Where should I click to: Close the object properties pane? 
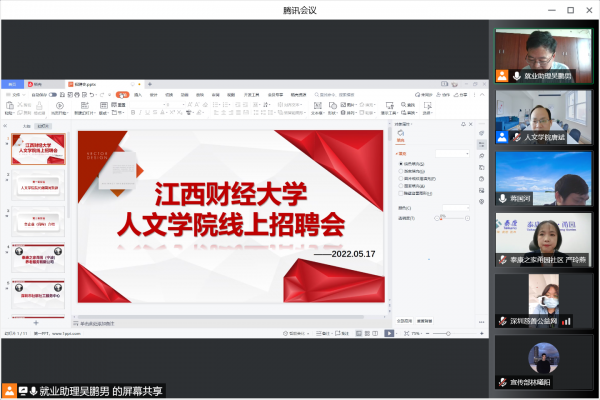(470, 123)
